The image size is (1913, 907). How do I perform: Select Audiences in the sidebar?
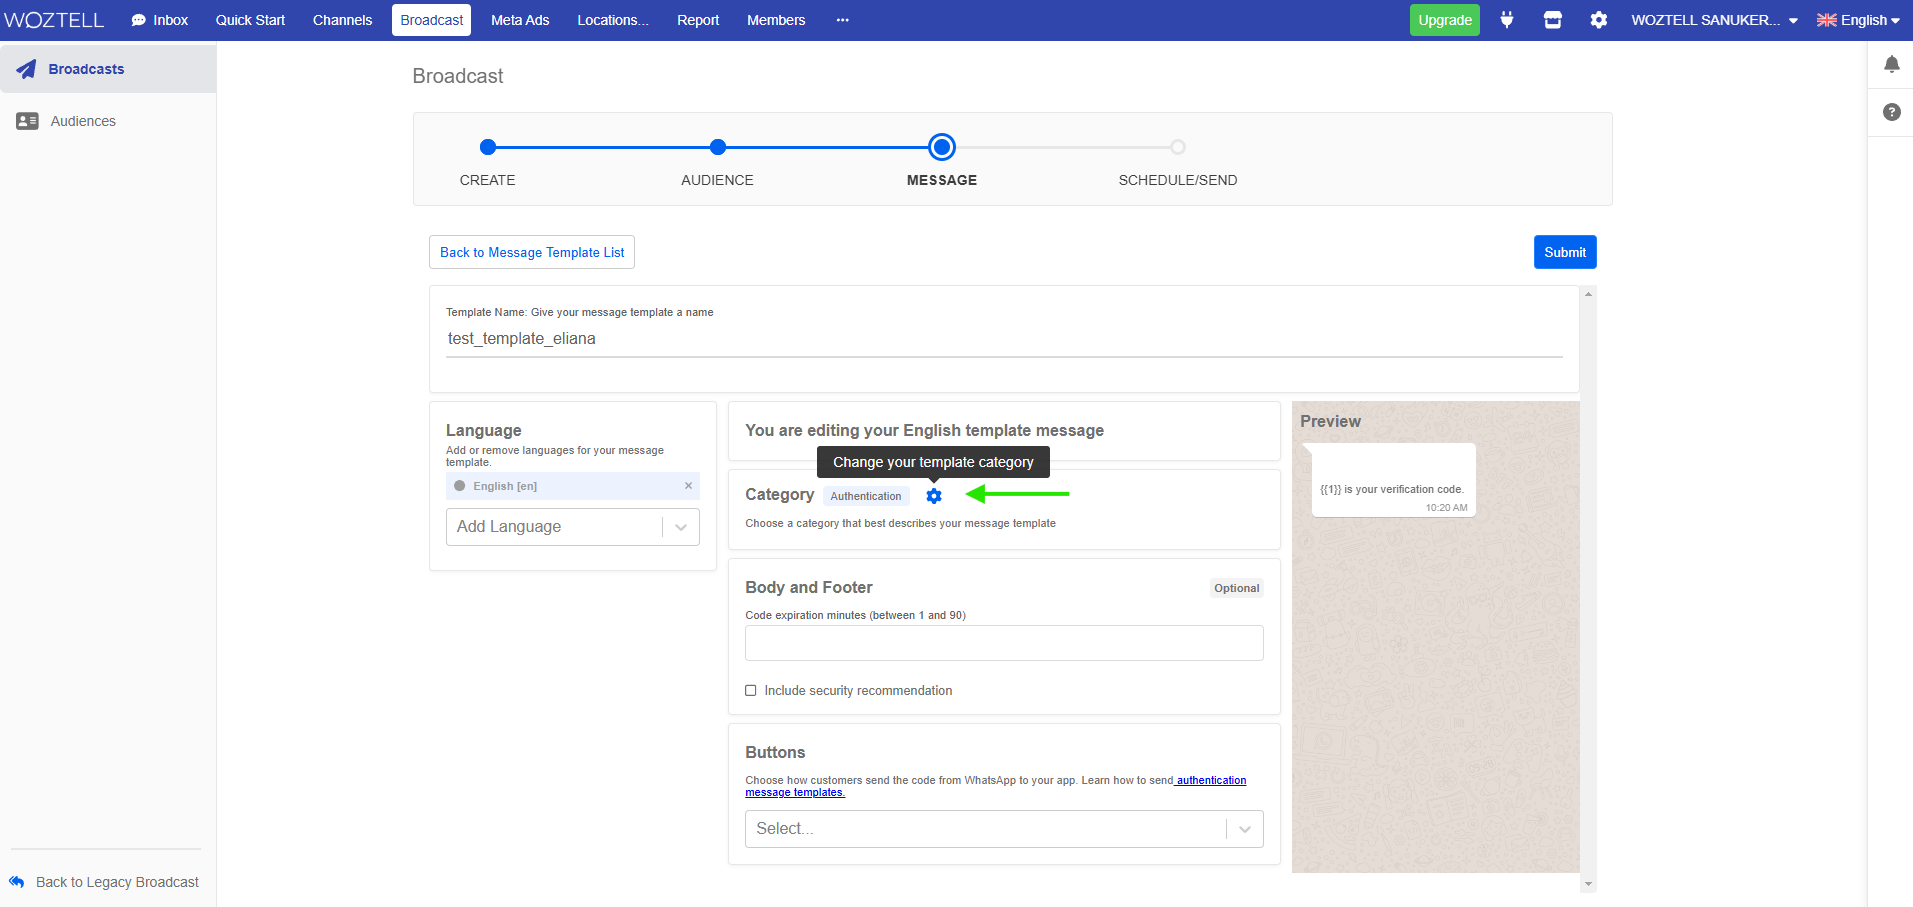click(83, 121)
